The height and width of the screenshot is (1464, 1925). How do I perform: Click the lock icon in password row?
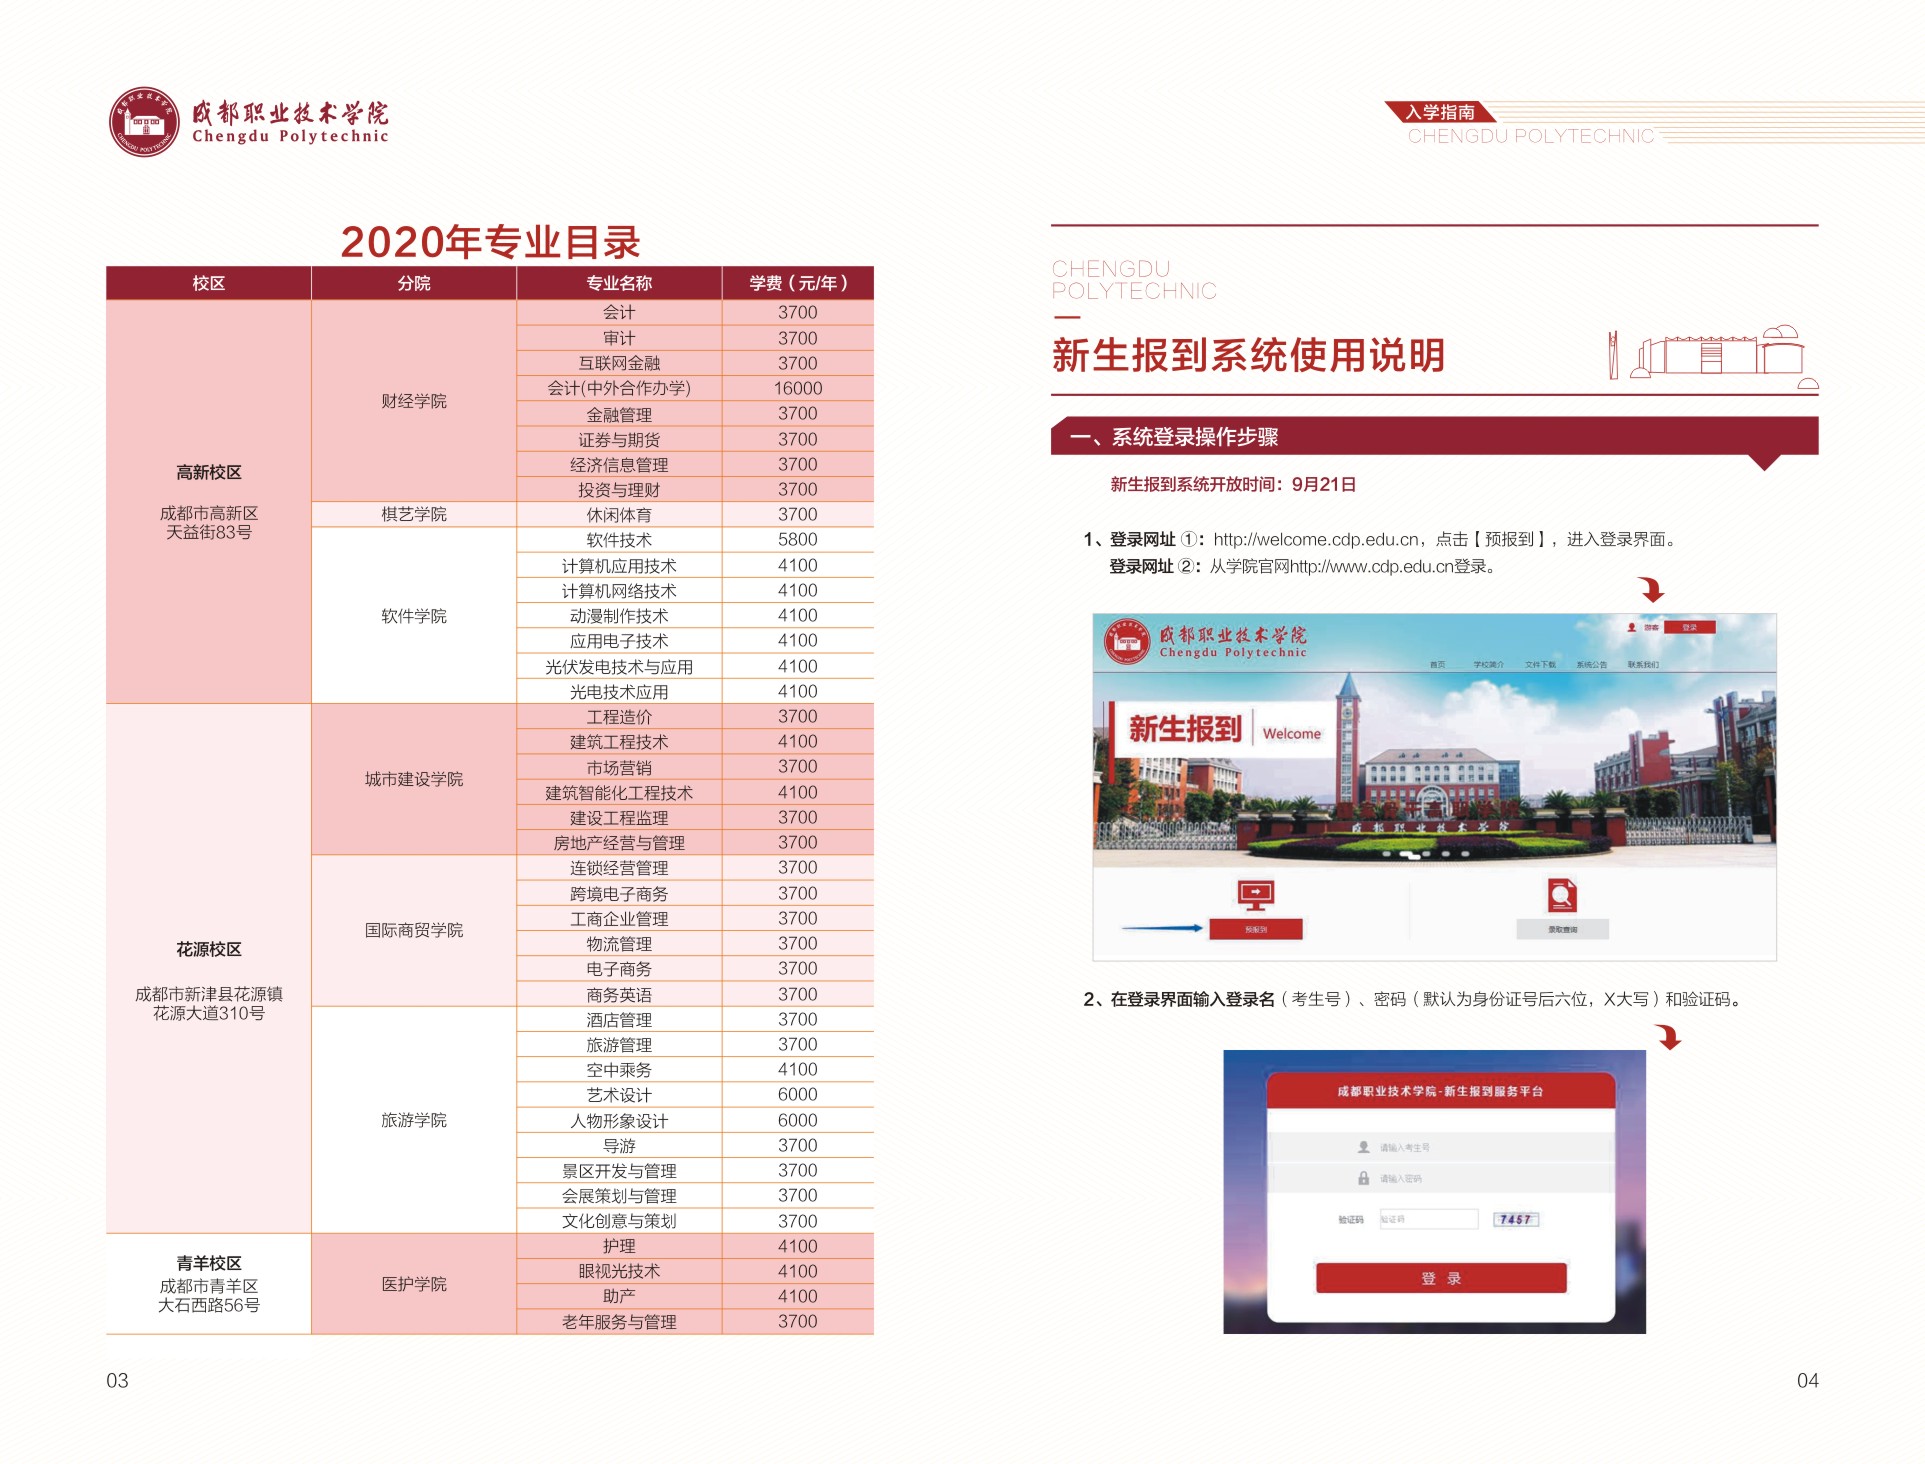coord(1363,1178)
